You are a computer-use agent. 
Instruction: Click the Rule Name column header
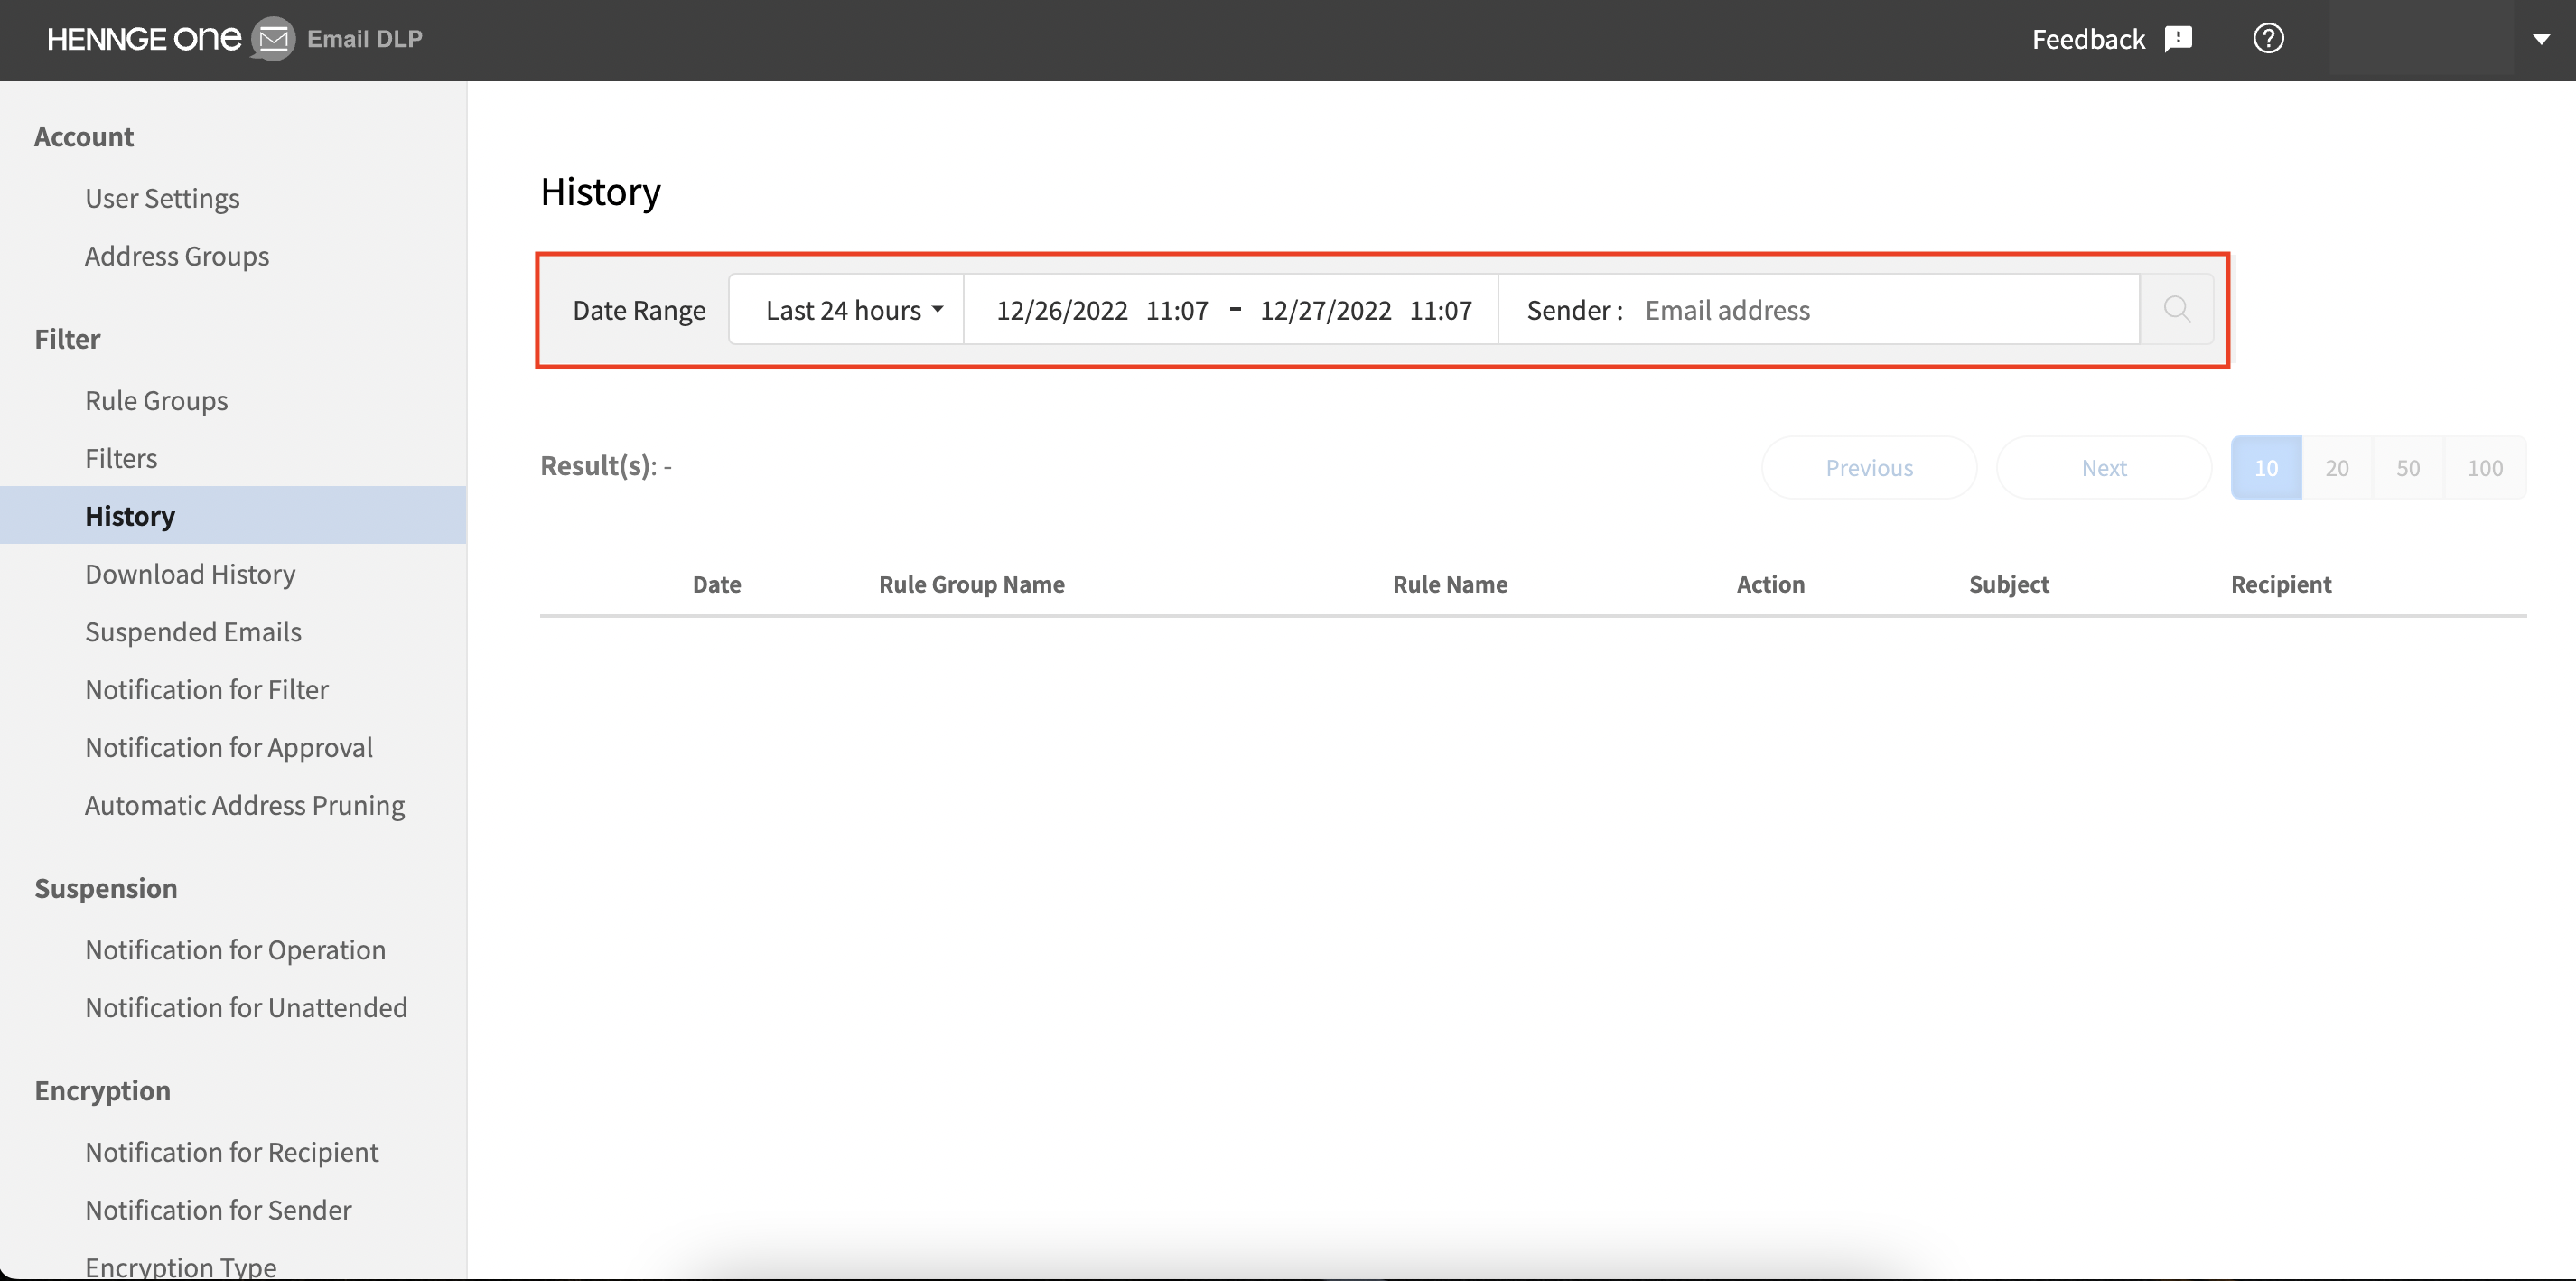[x=1450, y=584]
